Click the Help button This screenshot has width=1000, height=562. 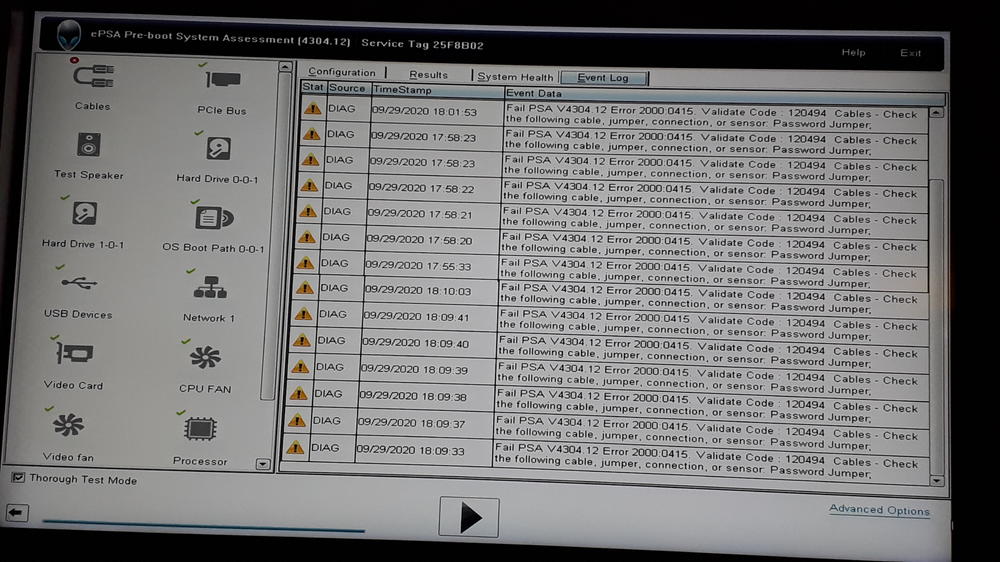(853, 53)
